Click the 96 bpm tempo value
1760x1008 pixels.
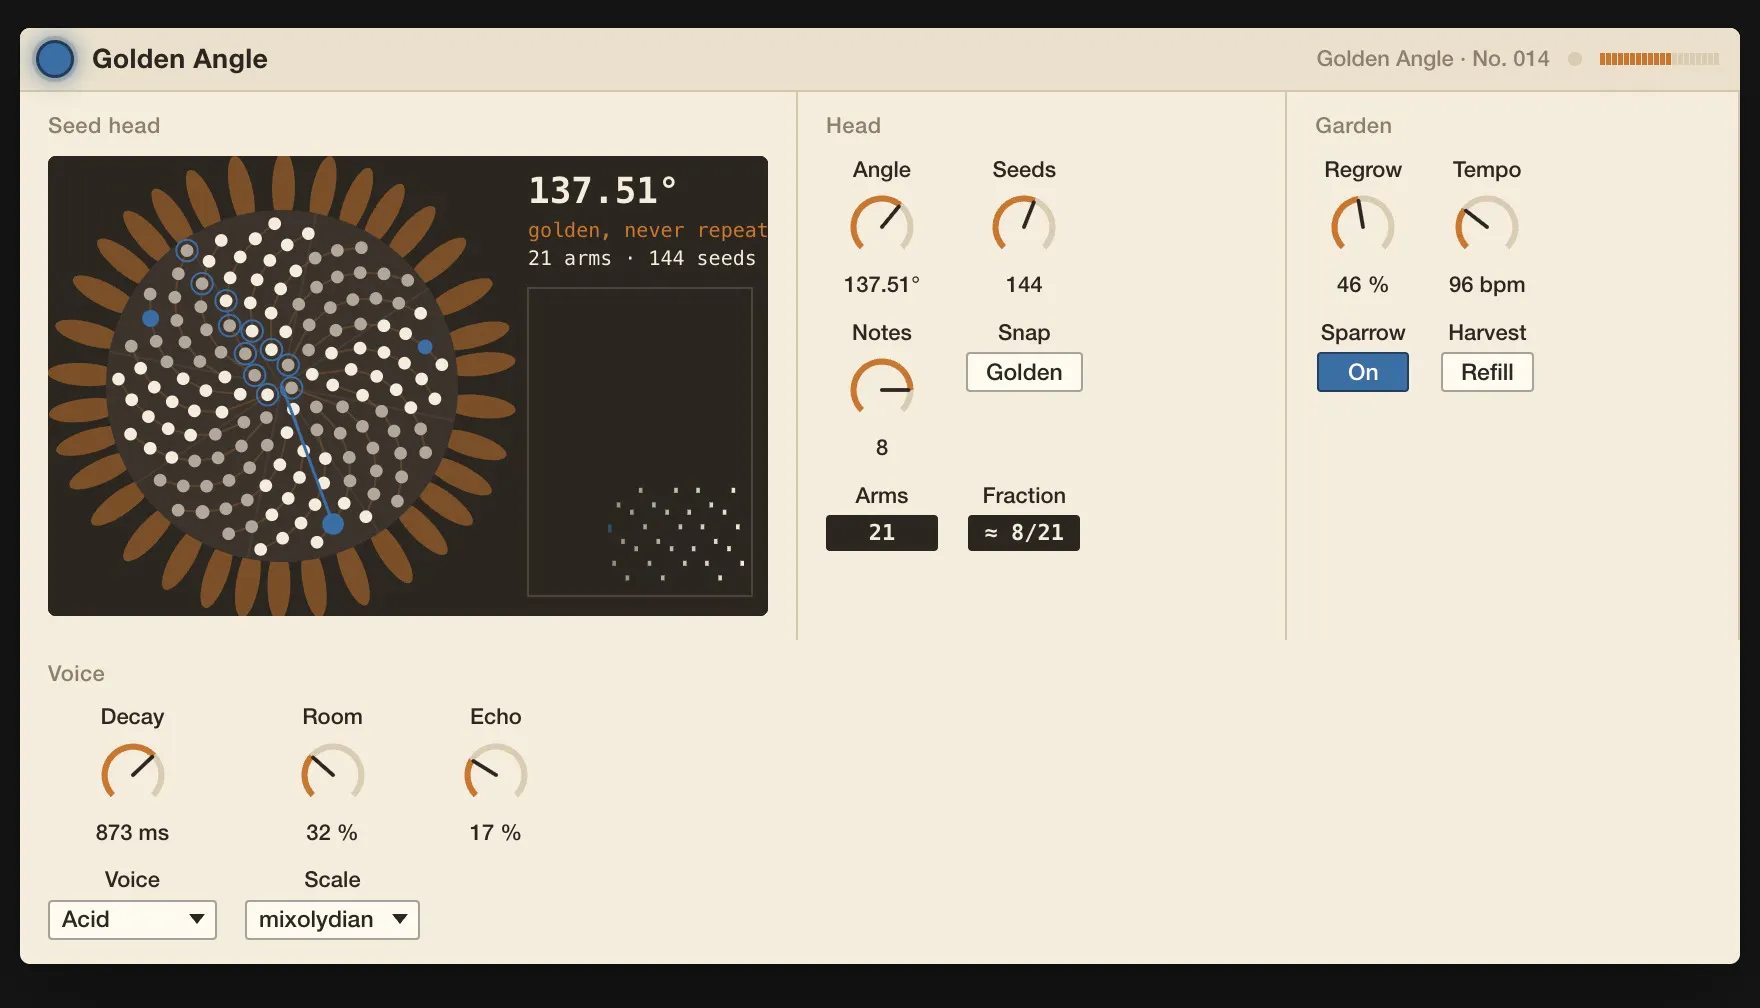(1487, 285)
